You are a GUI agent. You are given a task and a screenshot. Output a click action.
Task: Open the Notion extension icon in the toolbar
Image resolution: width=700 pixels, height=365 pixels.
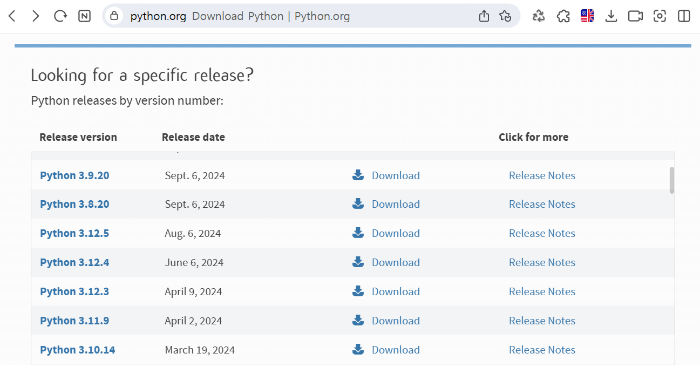click(84, 17)
